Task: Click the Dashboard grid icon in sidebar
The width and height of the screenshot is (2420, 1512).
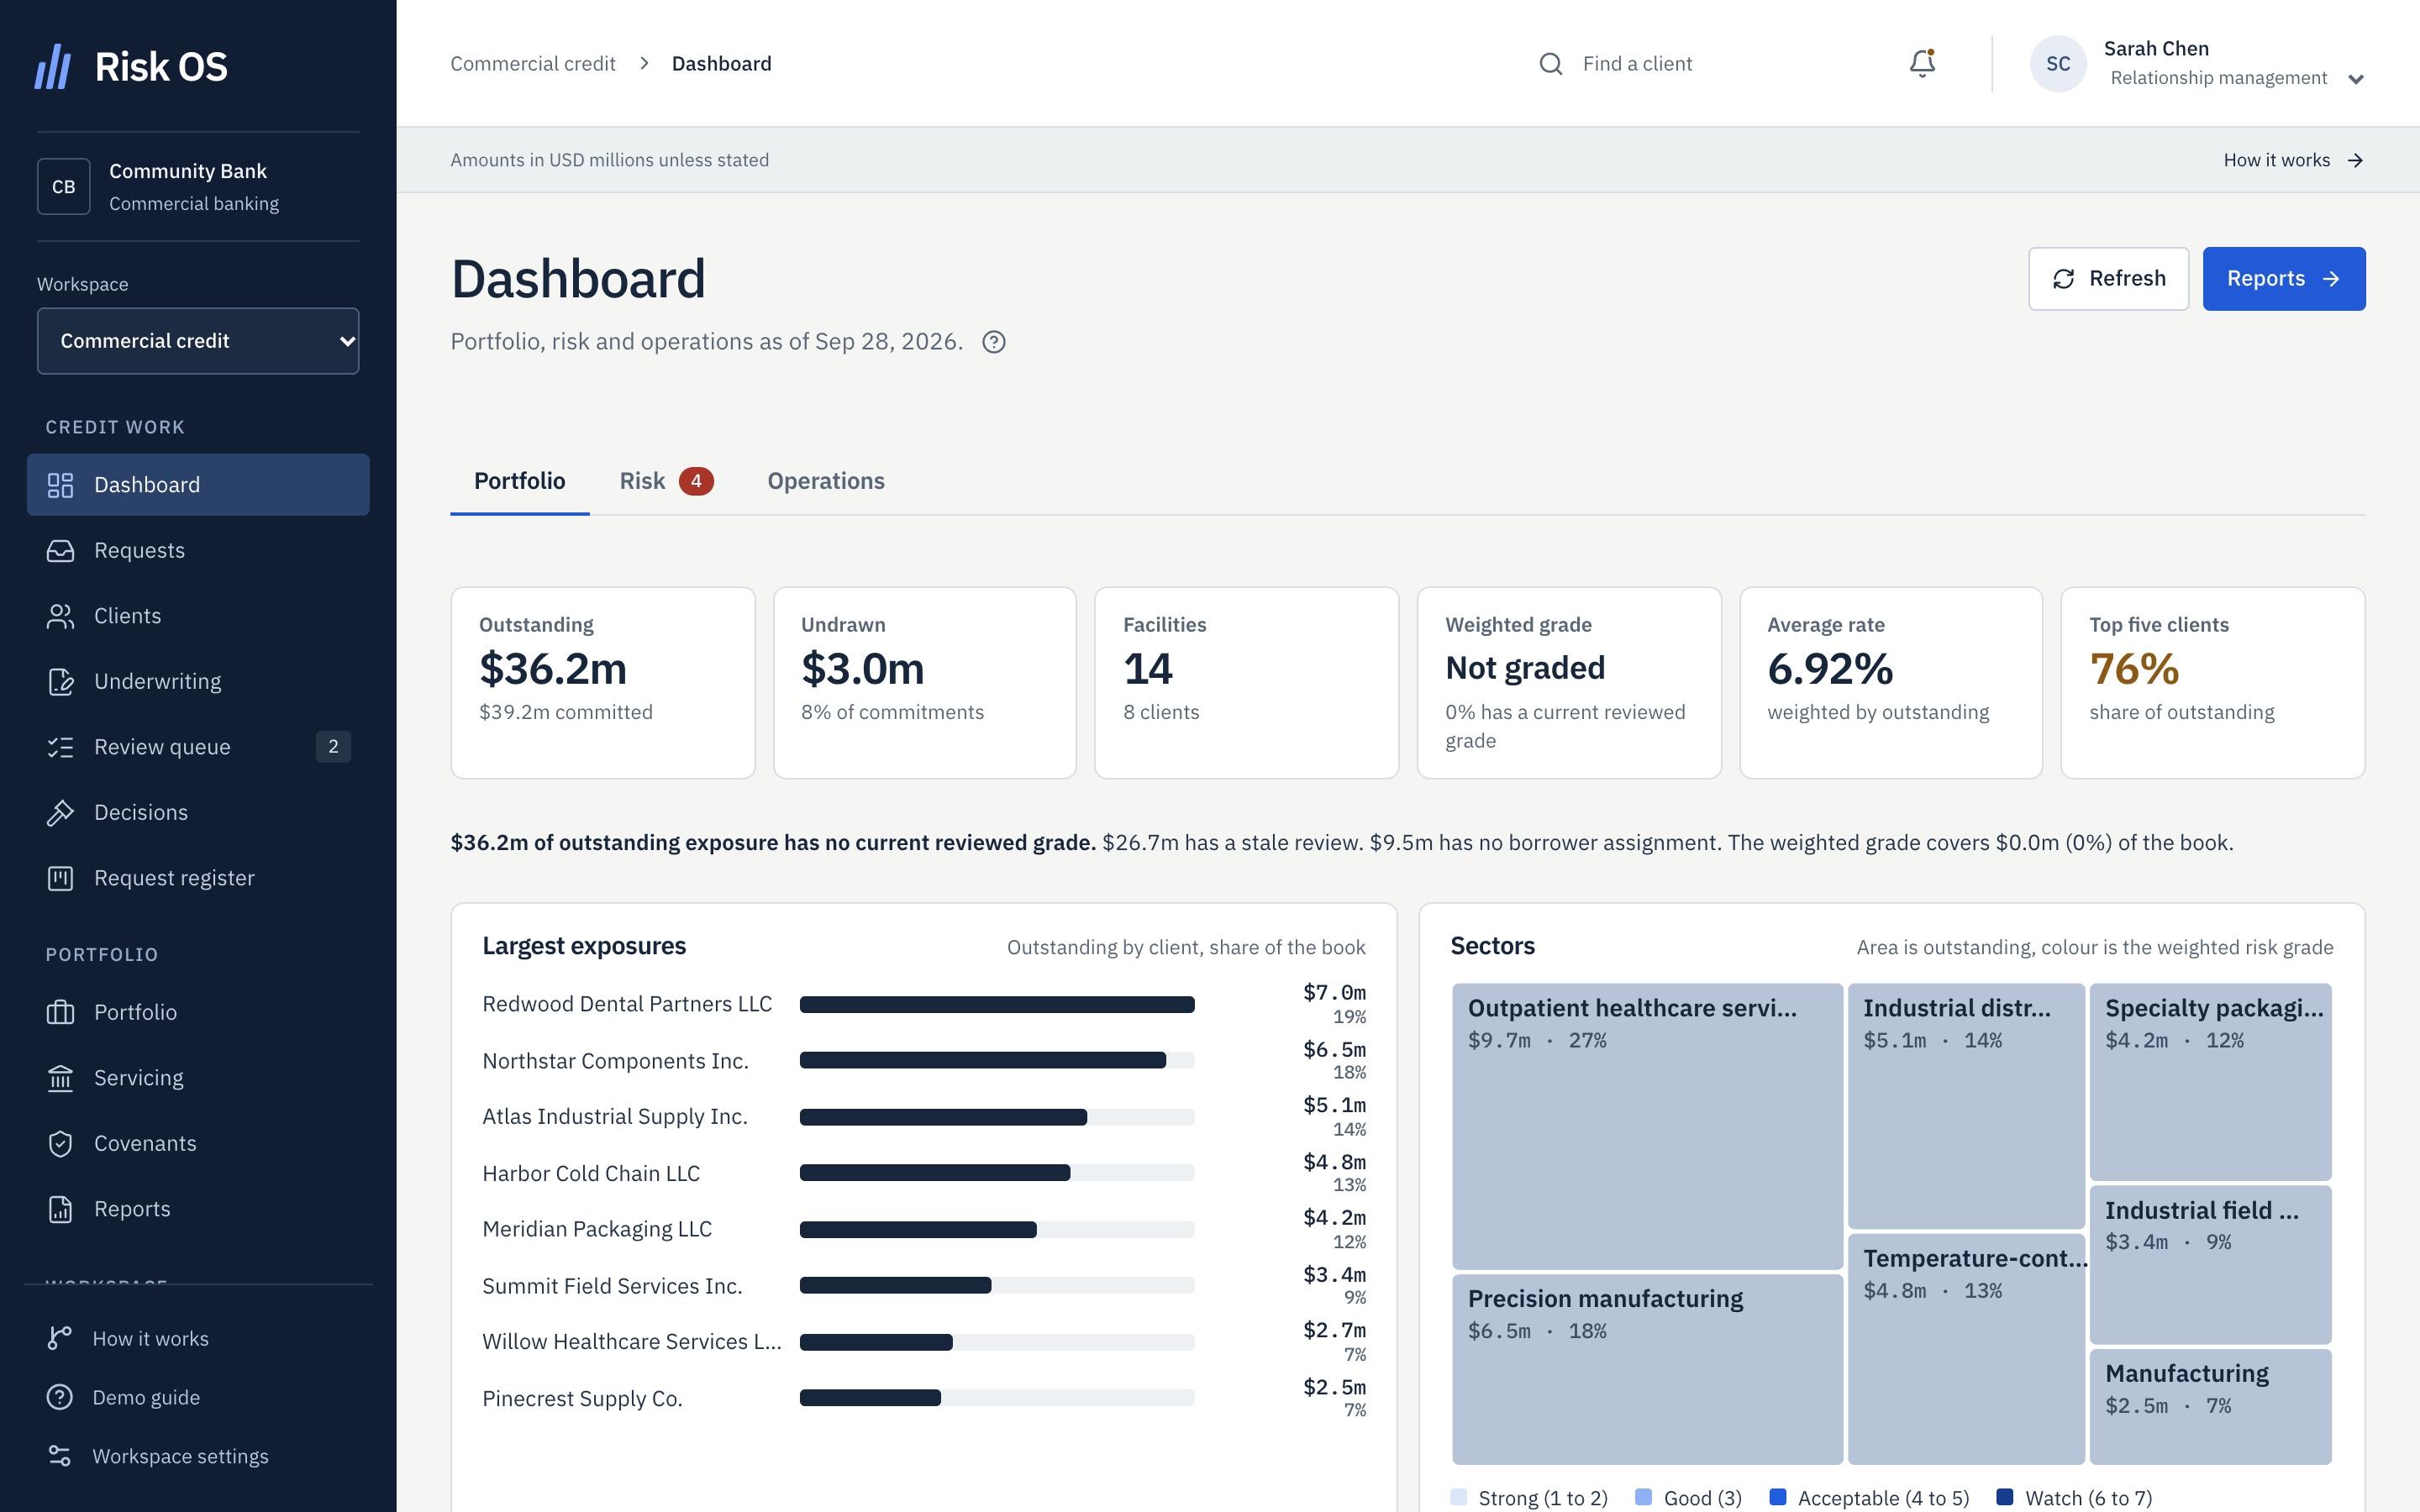Action: point(61,485)
